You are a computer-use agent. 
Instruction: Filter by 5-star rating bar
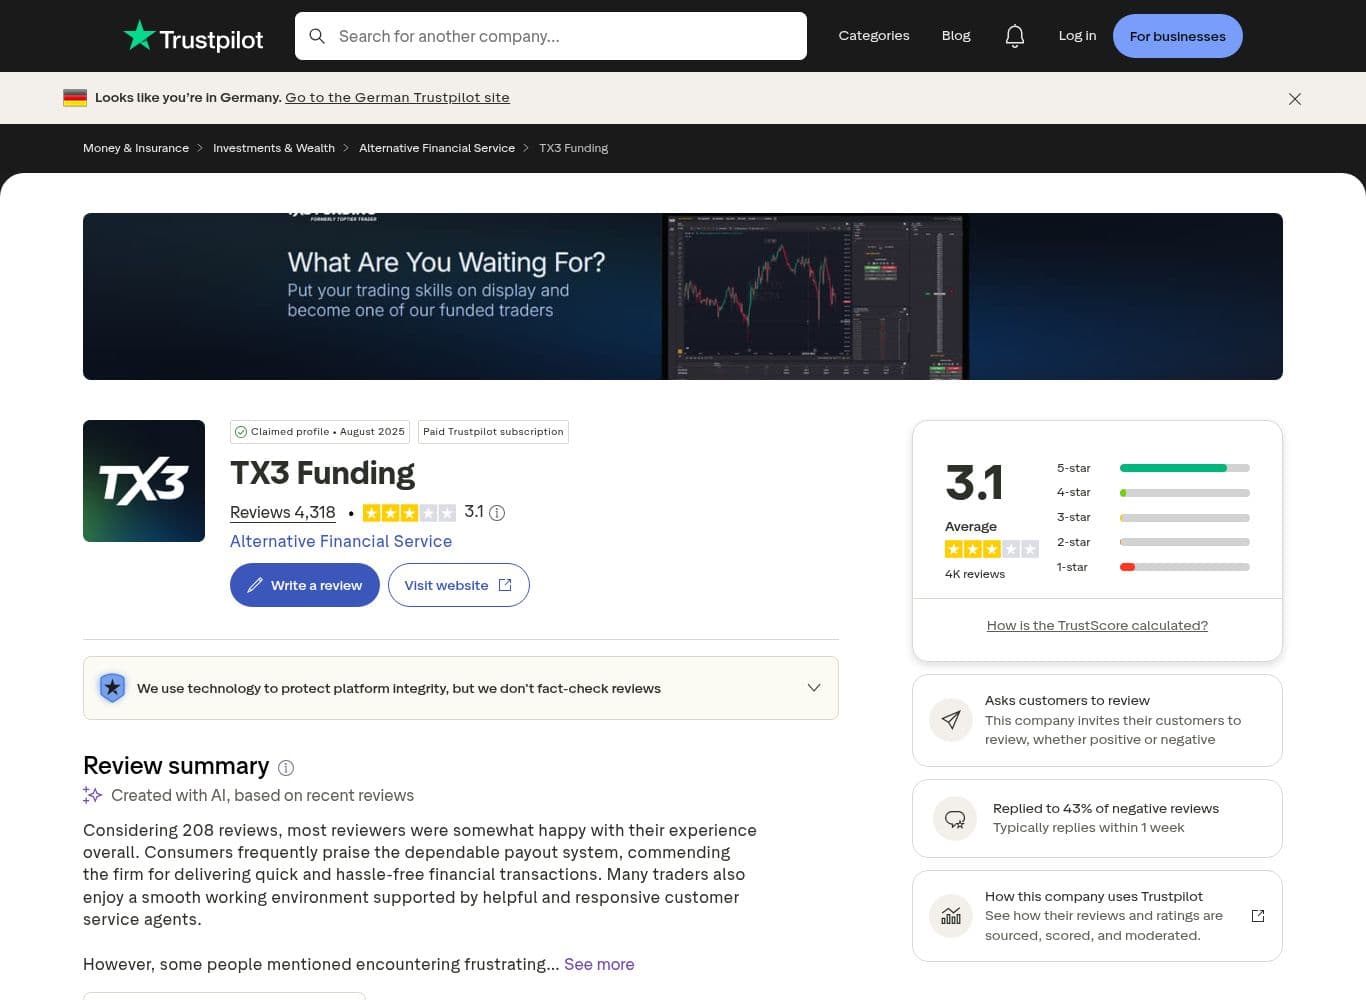click(1185, 468)
